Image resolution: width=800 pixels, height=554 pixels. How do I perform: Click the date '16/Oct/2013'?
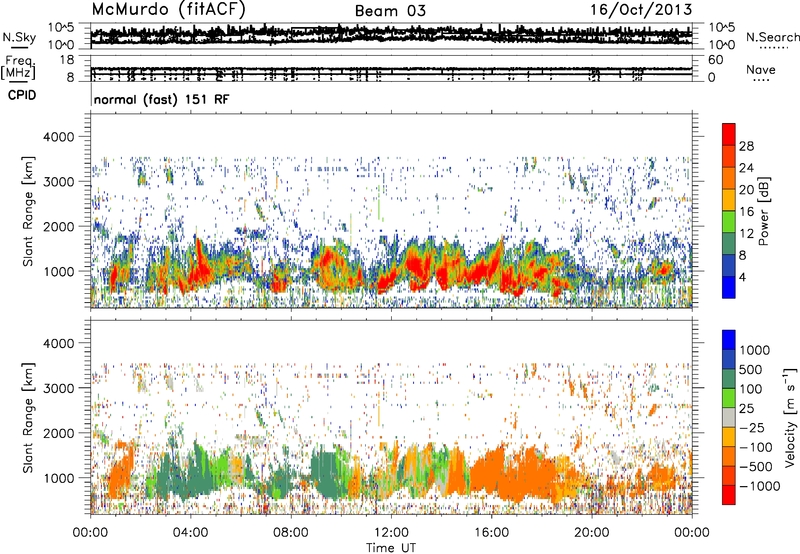point(641,10)
